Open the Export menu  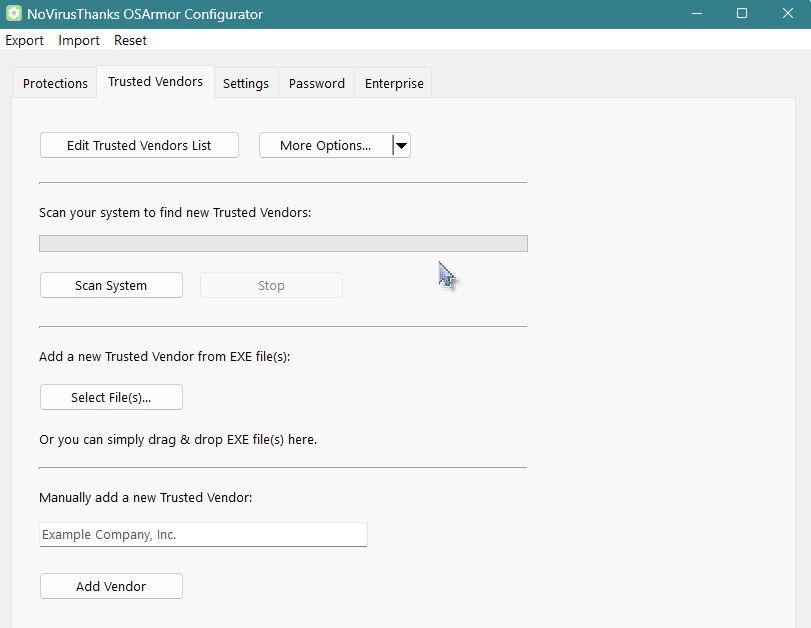tap(24, 40)
